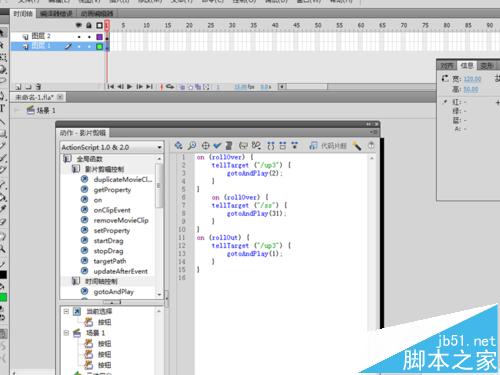Enable onion skin outlines icon
The image size is (500, 375).
(190, 87)
